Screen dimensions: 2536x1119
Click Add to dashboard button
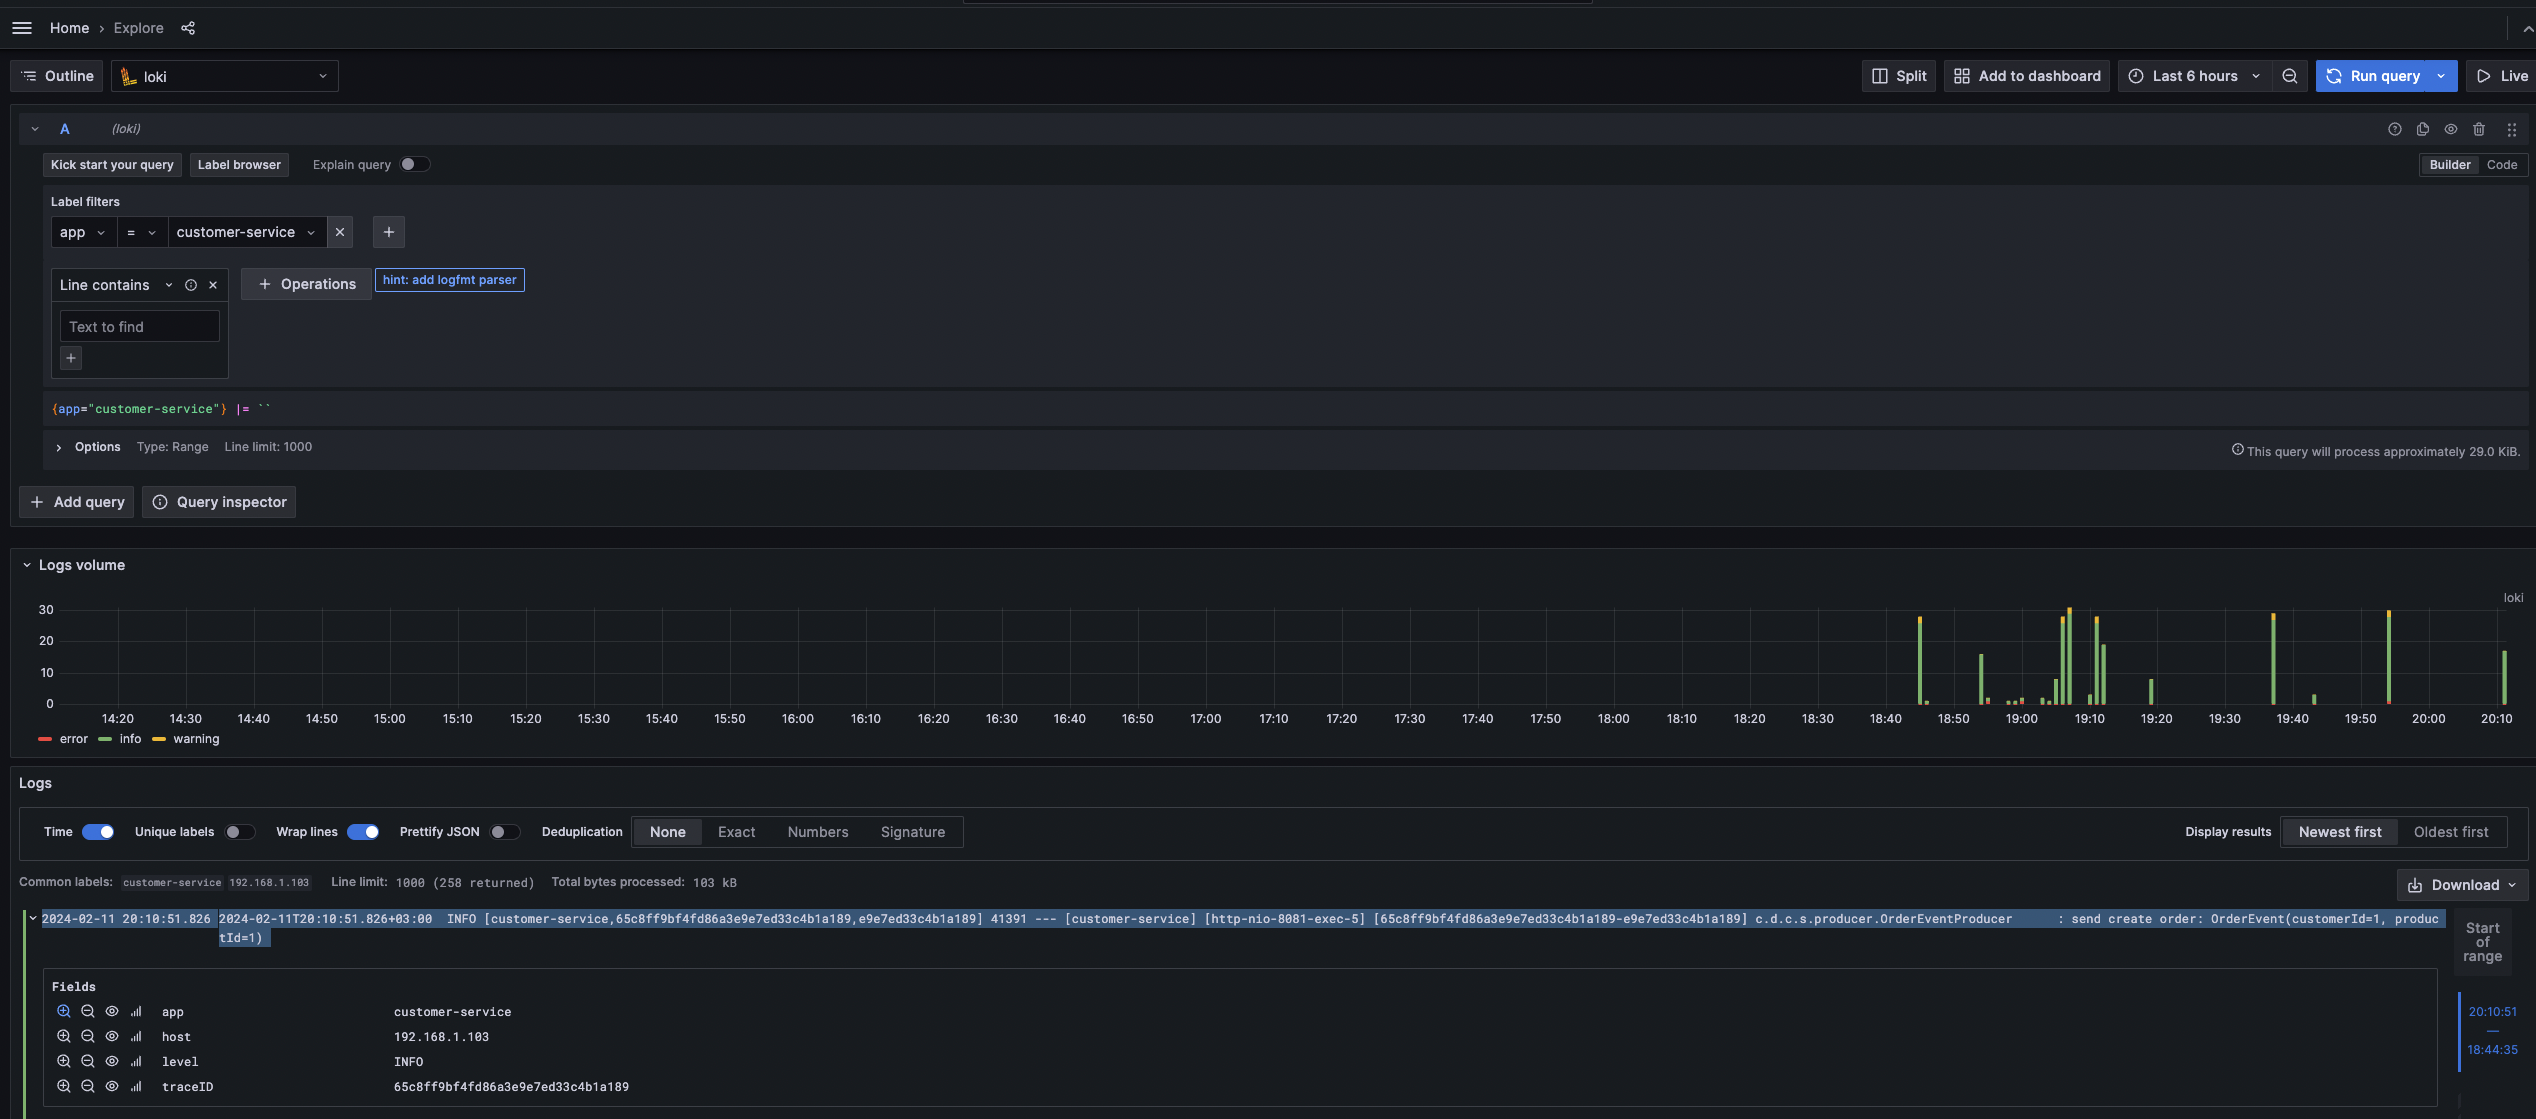tap(2027, 76)
